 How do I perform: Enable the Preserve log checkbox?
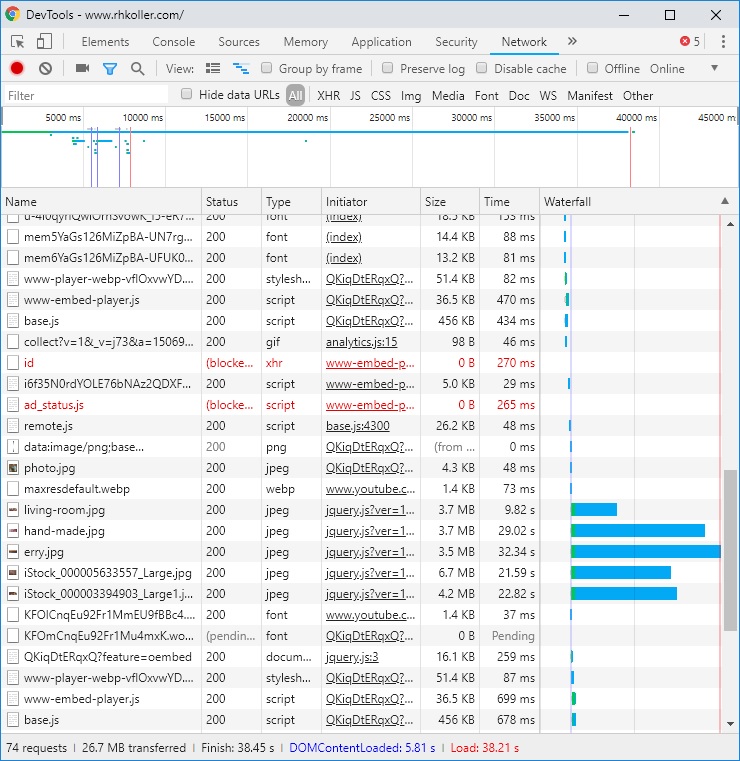click(x=387, y=69)
